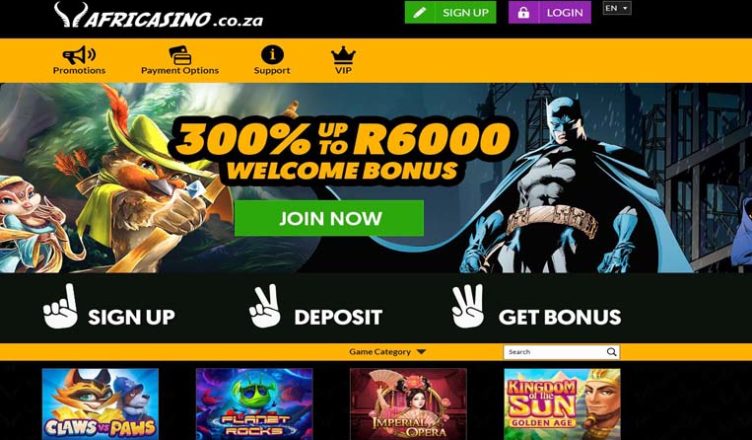Click the three-finger Get Bonus icon
The width and height of the screenshot is (752, 440).
click(x=468, y=307)
